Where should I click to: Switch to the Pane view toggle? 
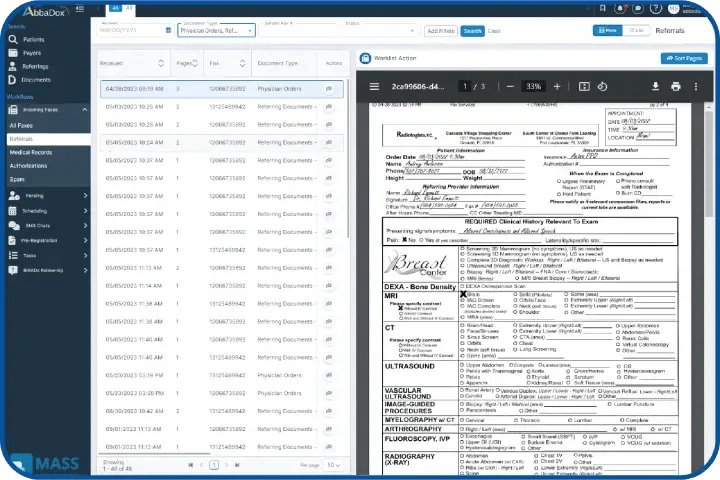[609, 31]
